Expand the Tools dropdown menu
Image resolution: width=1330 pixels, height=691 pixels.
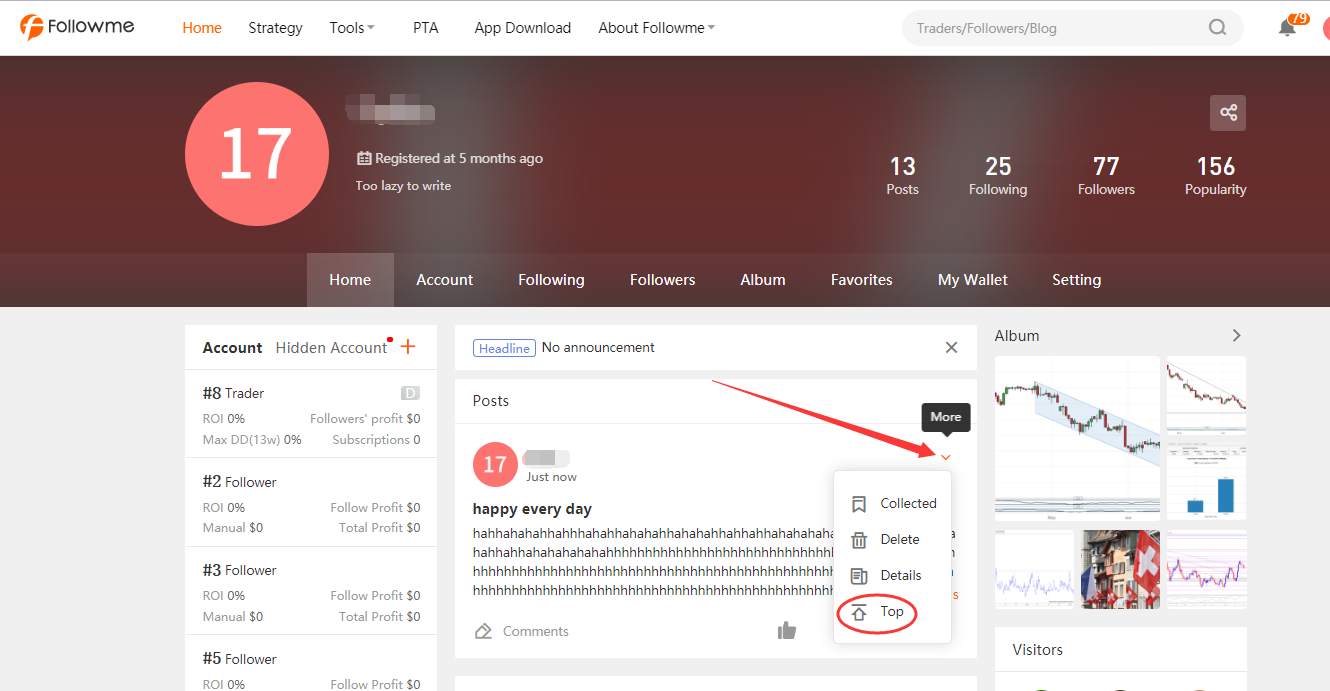(352, 28)
